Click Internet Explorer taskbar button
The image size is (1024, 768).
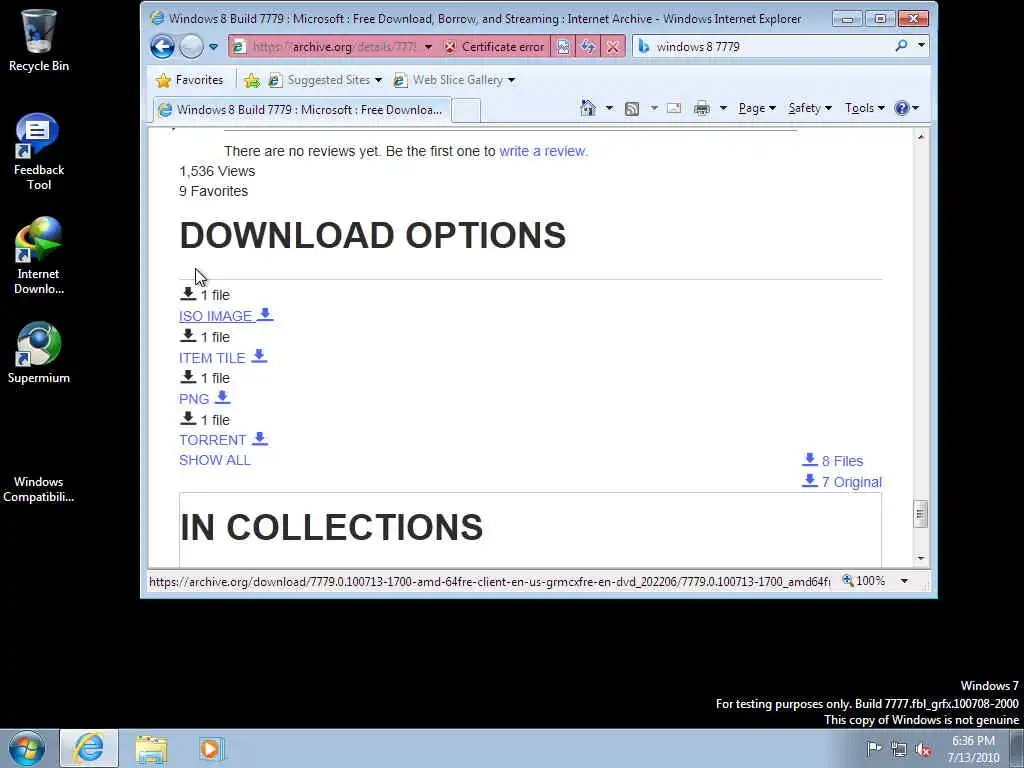pyautogui.click(x=88, y=748)
